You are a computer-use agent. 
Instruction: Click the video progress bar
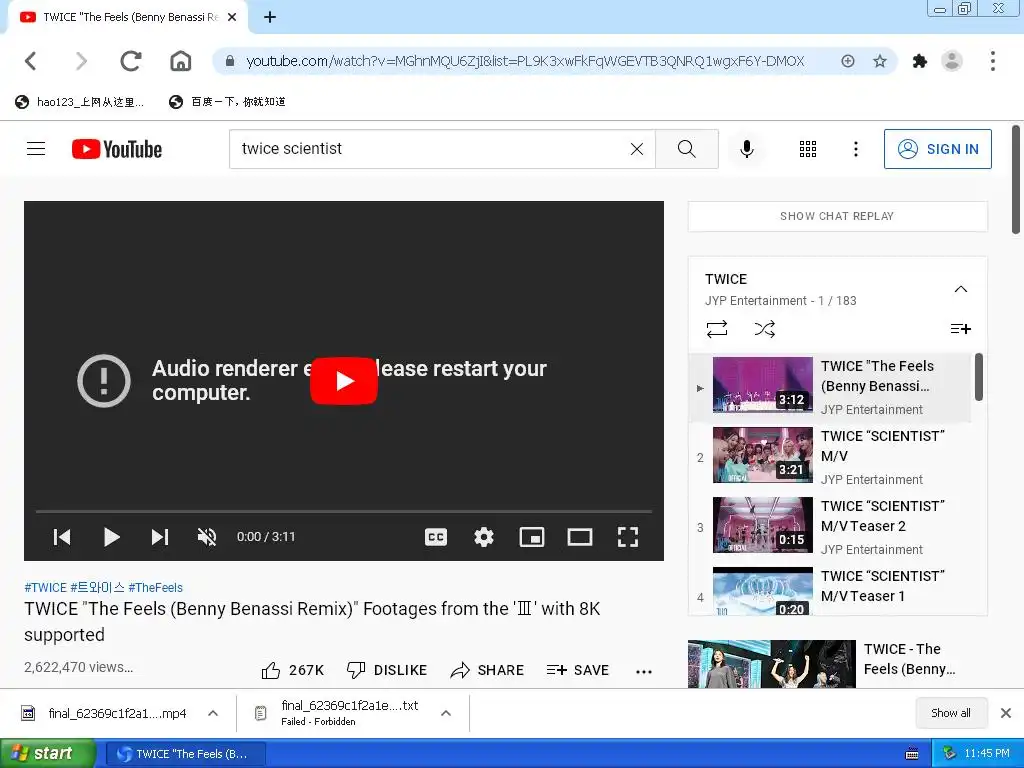pyautogui.click(x=344, y=511)
